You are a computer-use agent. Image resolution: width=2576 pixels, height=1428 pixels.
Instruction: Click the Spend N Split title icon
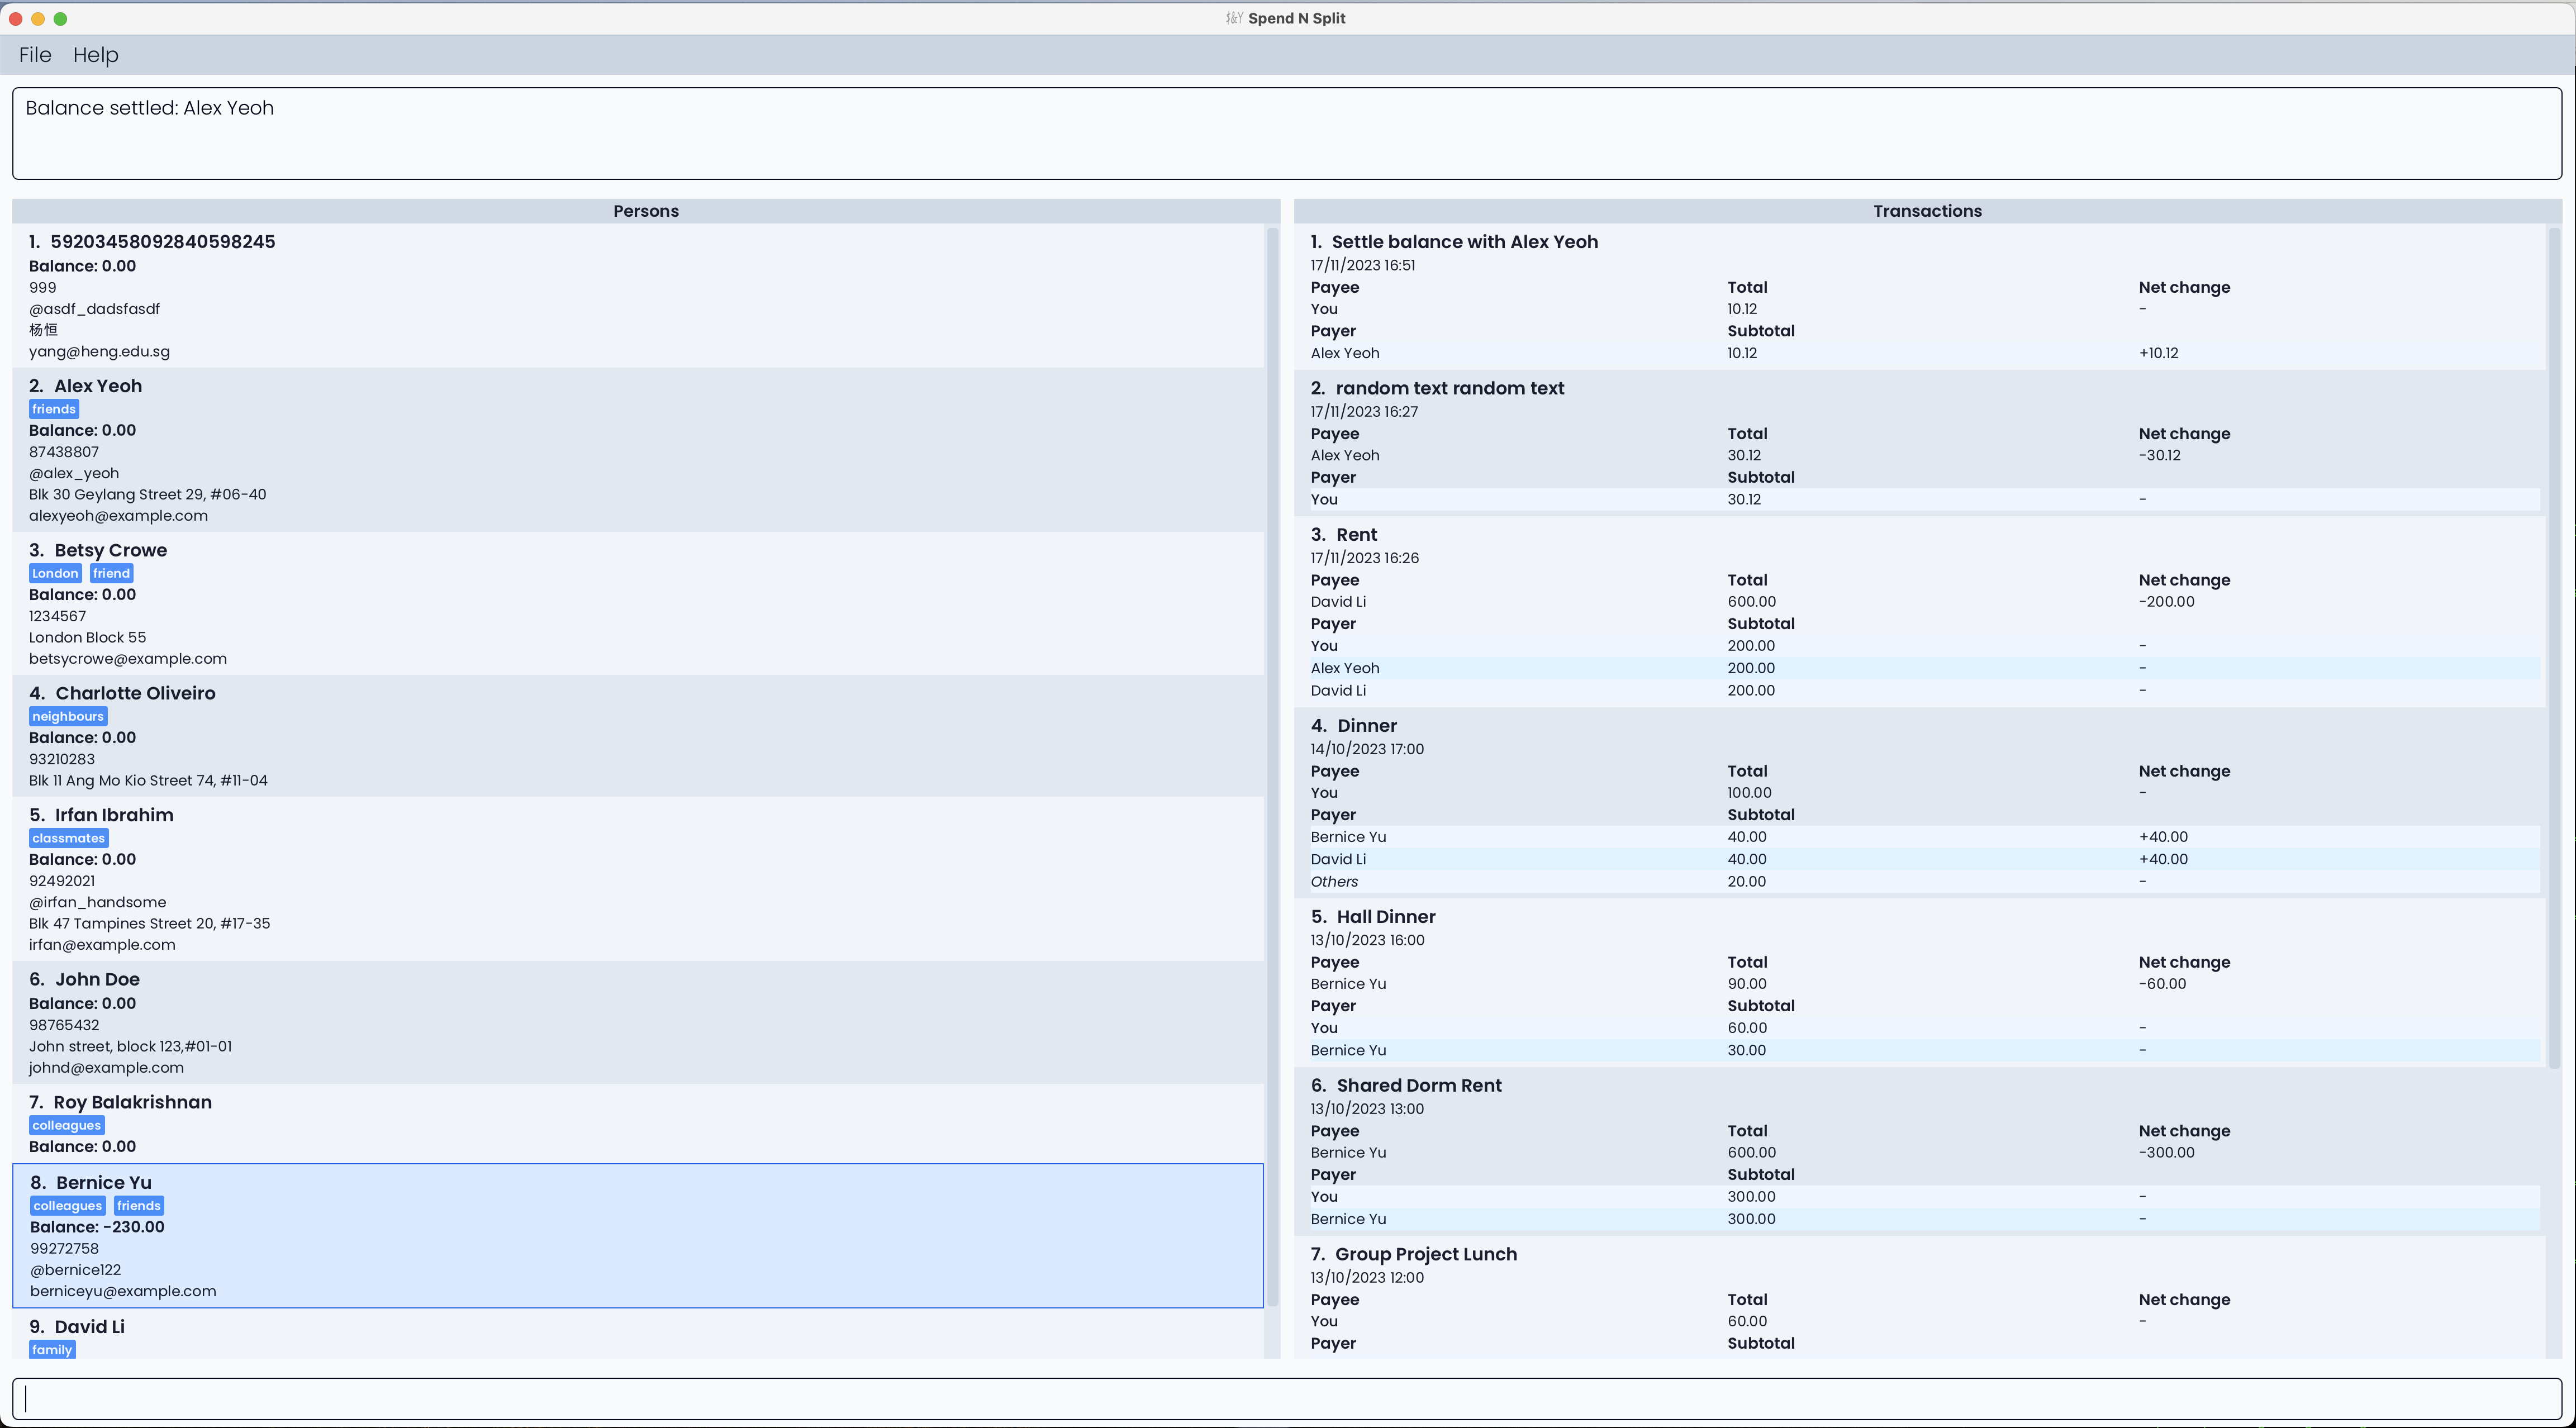pyautogui.click(x=1234, y=18)
